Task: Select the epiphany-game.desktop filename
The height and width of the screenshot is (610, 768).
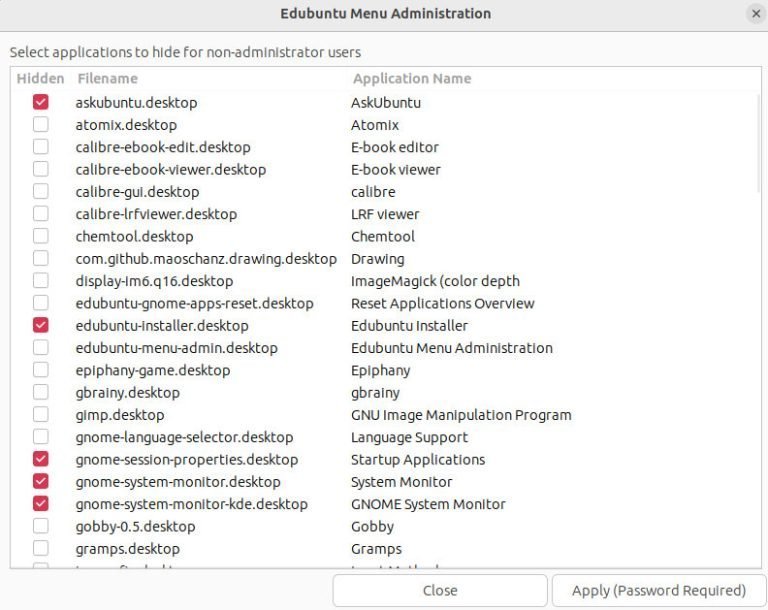Action: tap(153, 370)
